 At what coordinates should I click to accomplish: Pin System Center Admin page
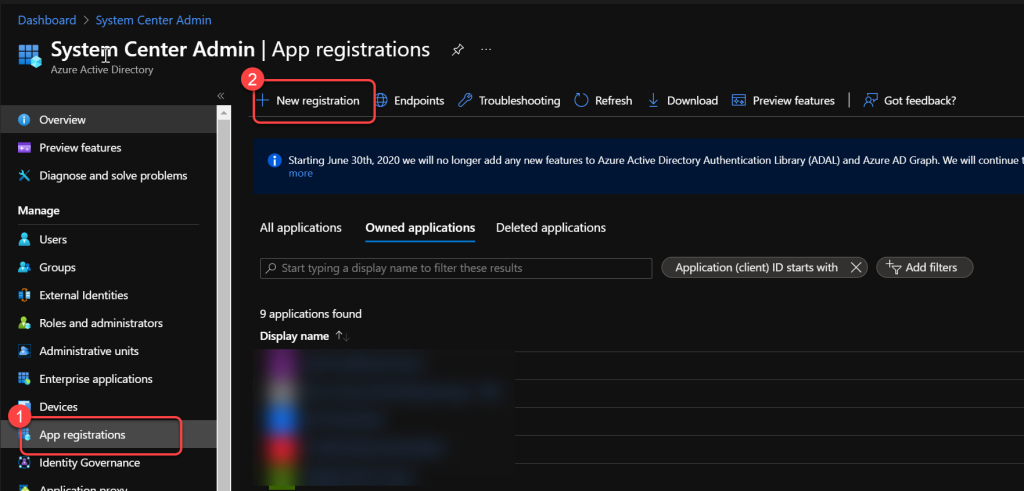coord(457,49)
